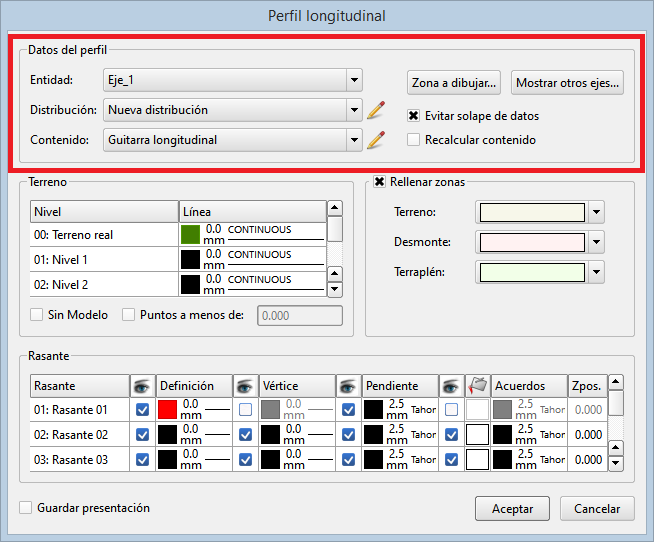Screen dimensions: 654x542
Task: Click the paint bucket fill column header
Action: pyautogui.click(x=478, y=386)
